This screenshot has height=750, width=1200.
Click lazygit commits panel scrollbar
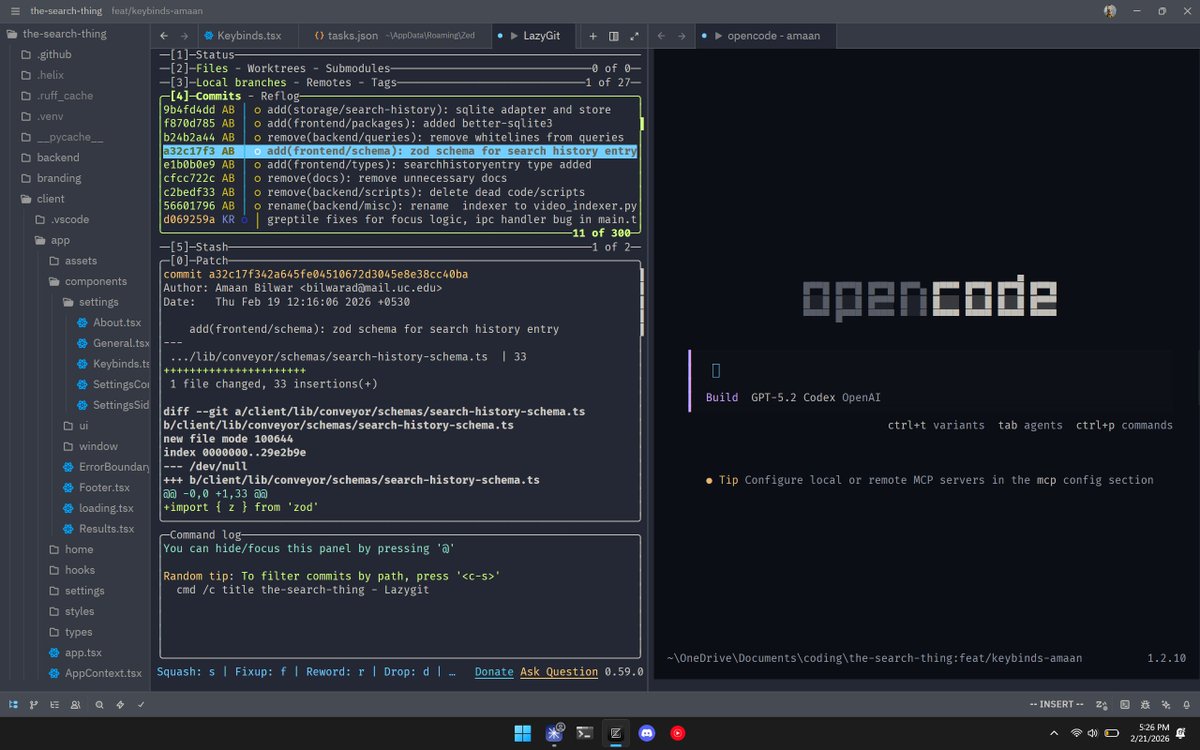[x=641, y=123]
